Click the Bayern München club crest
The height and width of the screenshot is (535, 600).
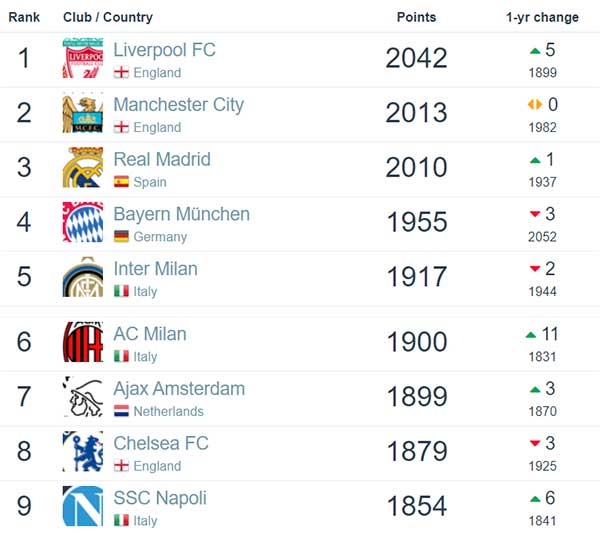coord(83,222)
